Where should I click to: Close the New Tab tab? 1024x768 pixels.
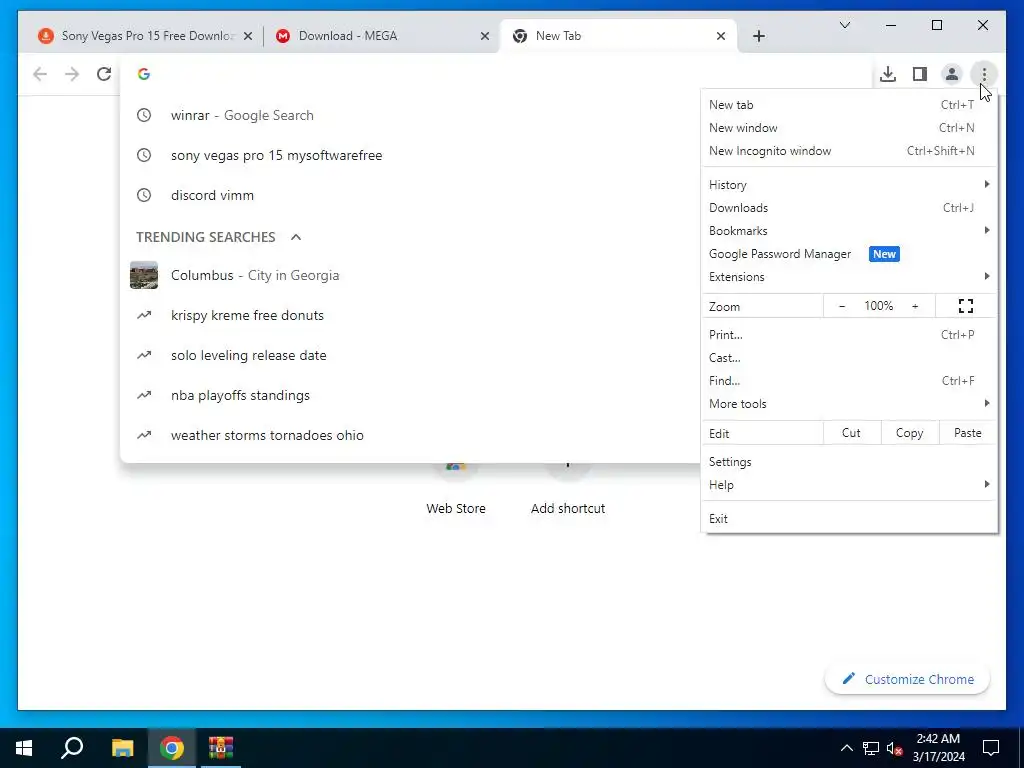pos(720,36)
